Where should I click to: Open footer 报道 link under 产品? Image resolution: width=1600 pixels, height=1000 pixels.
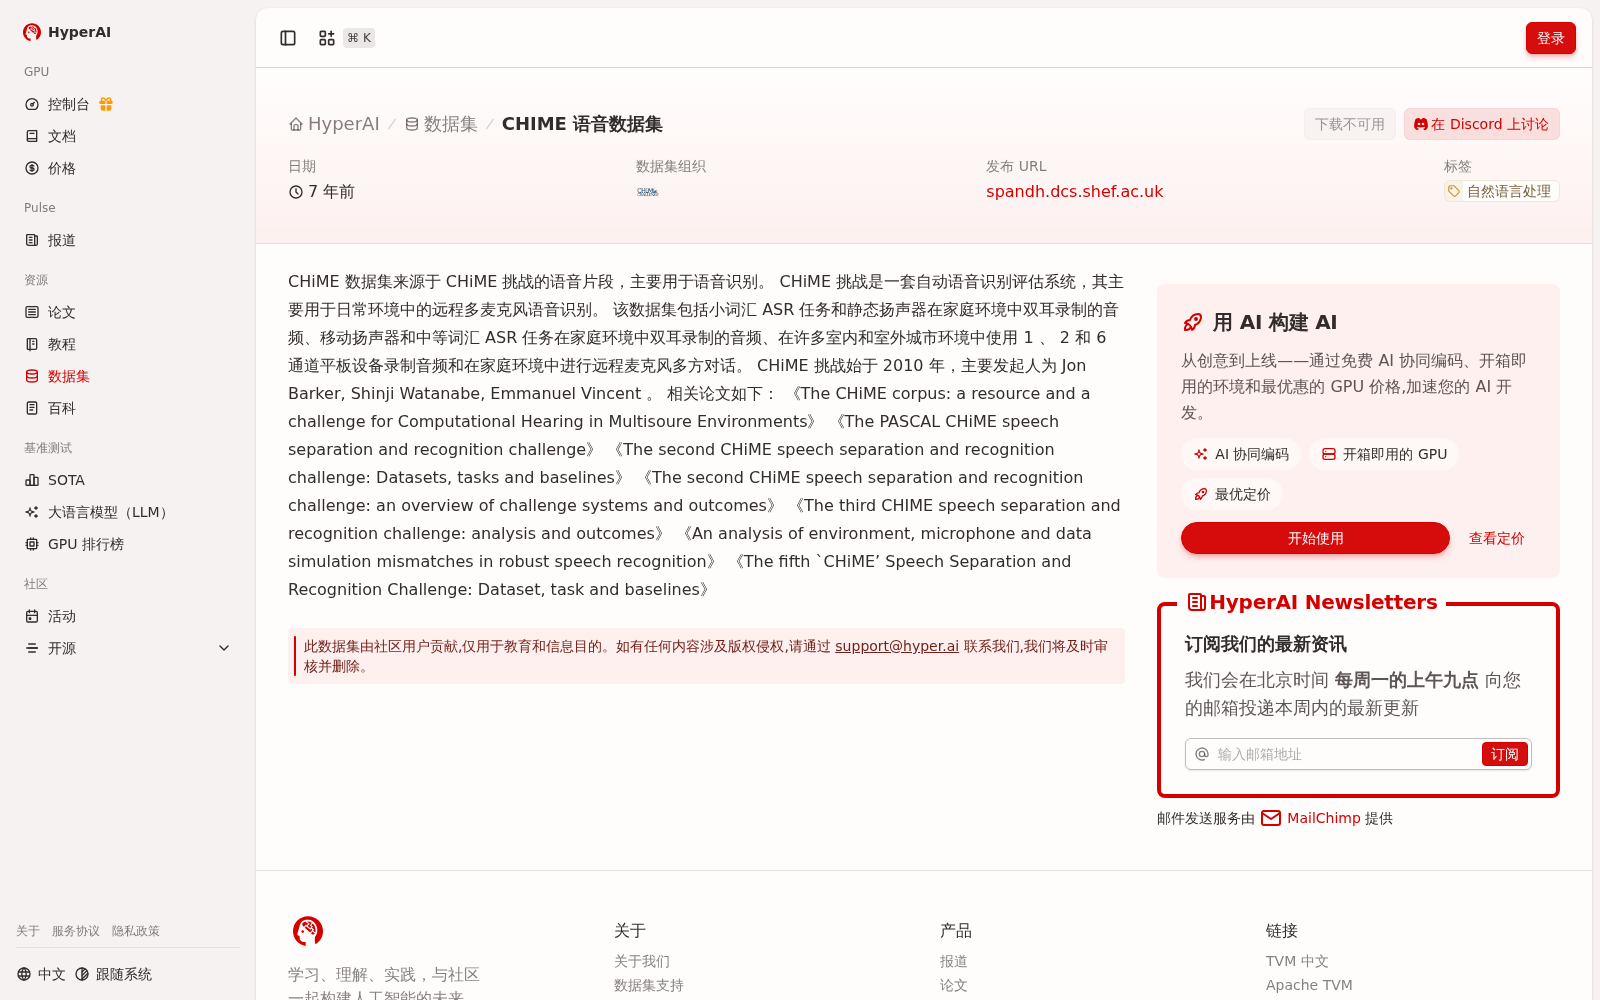tap(954, 961)
